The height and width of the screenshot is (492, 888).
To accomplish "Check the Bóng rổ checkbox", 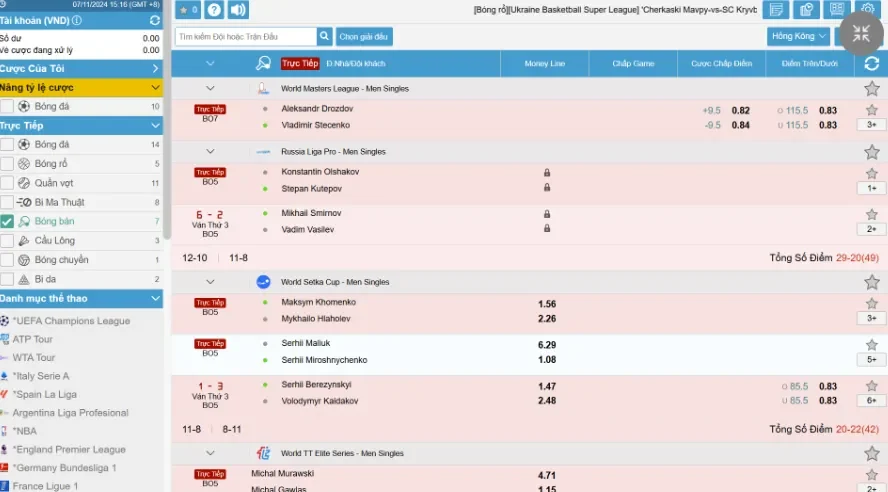I will coord(8,163).
